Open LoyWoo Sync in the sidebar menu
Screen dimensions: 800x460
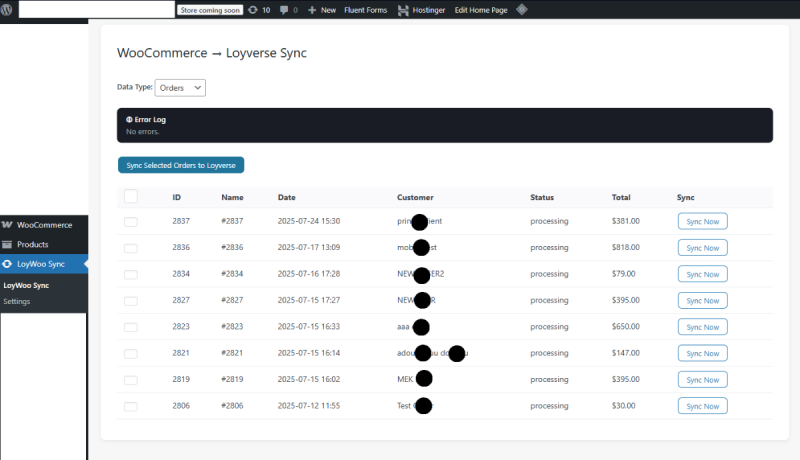[41, 264]
